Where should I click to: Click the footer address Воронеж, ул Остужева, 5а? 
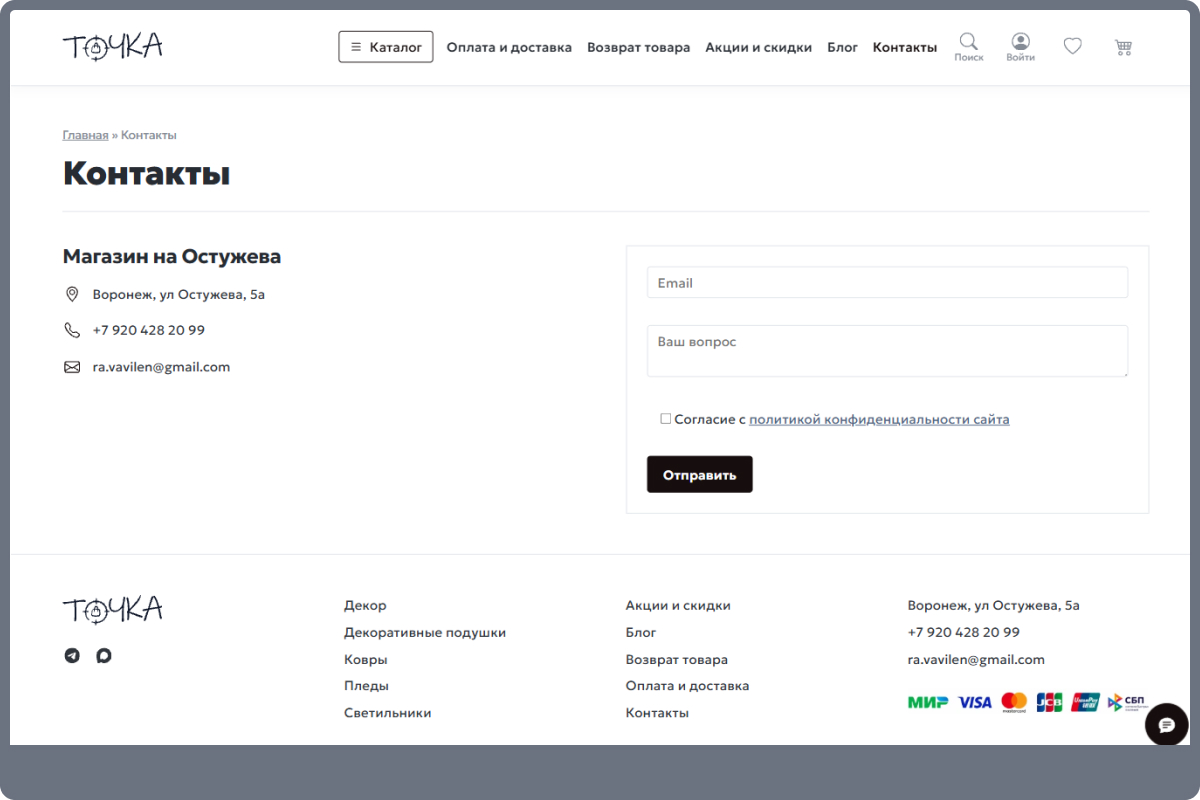point(994,606)
